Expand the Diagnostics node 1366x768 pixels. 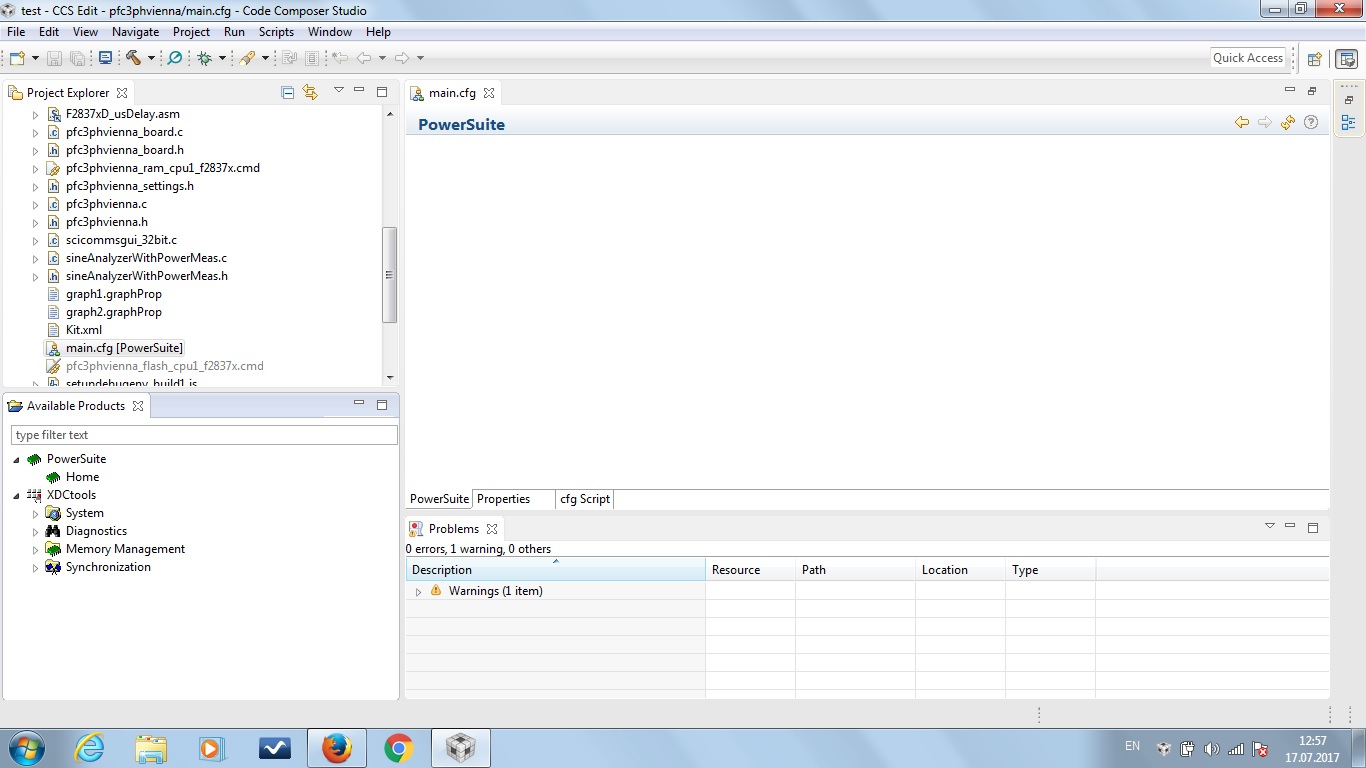[x=36, y=531]
